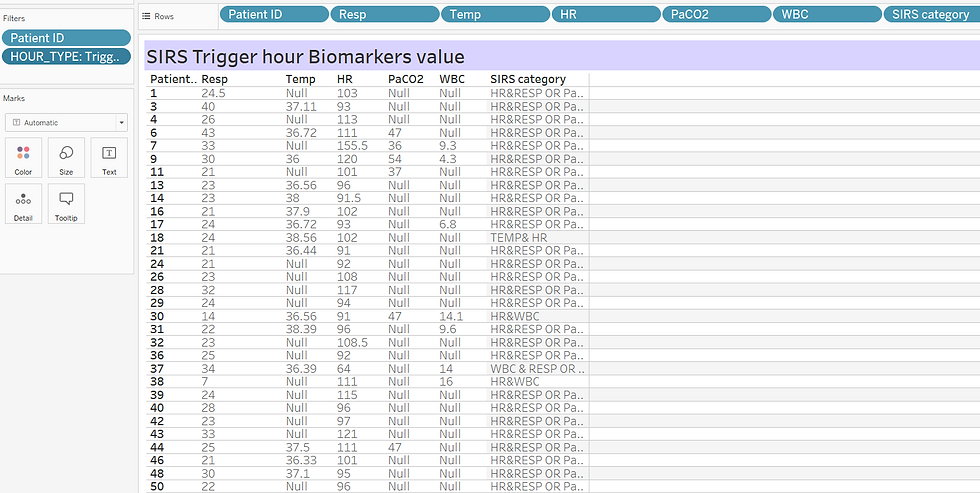Select Temp value 37.11 for patient 3

301,106
